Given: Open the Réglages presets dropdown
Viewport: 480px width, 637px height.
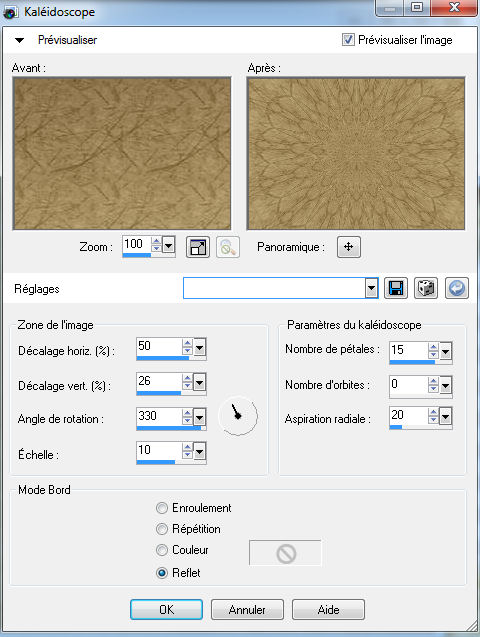Looking at the screenshot, I should 371,288.
